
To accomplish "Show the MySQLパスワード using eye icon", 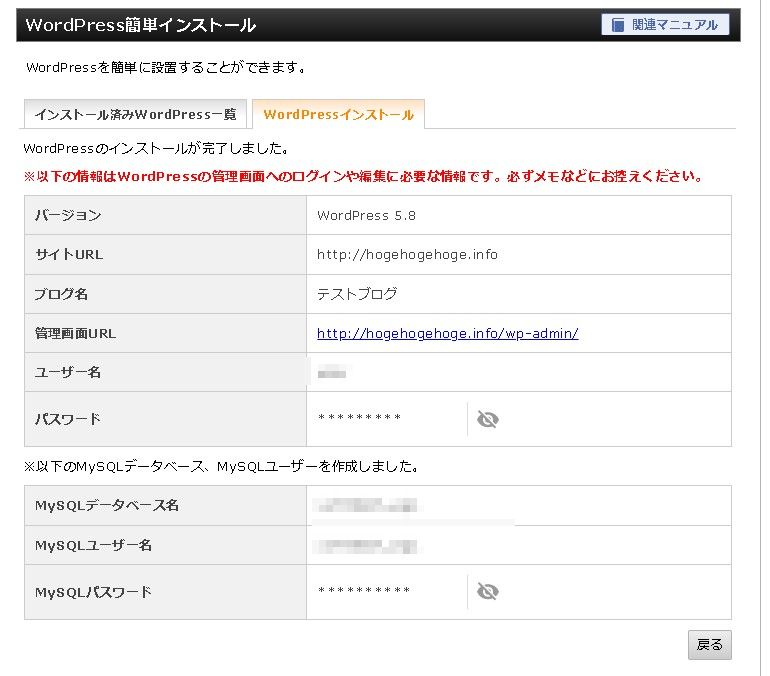I will pos(488,592).
